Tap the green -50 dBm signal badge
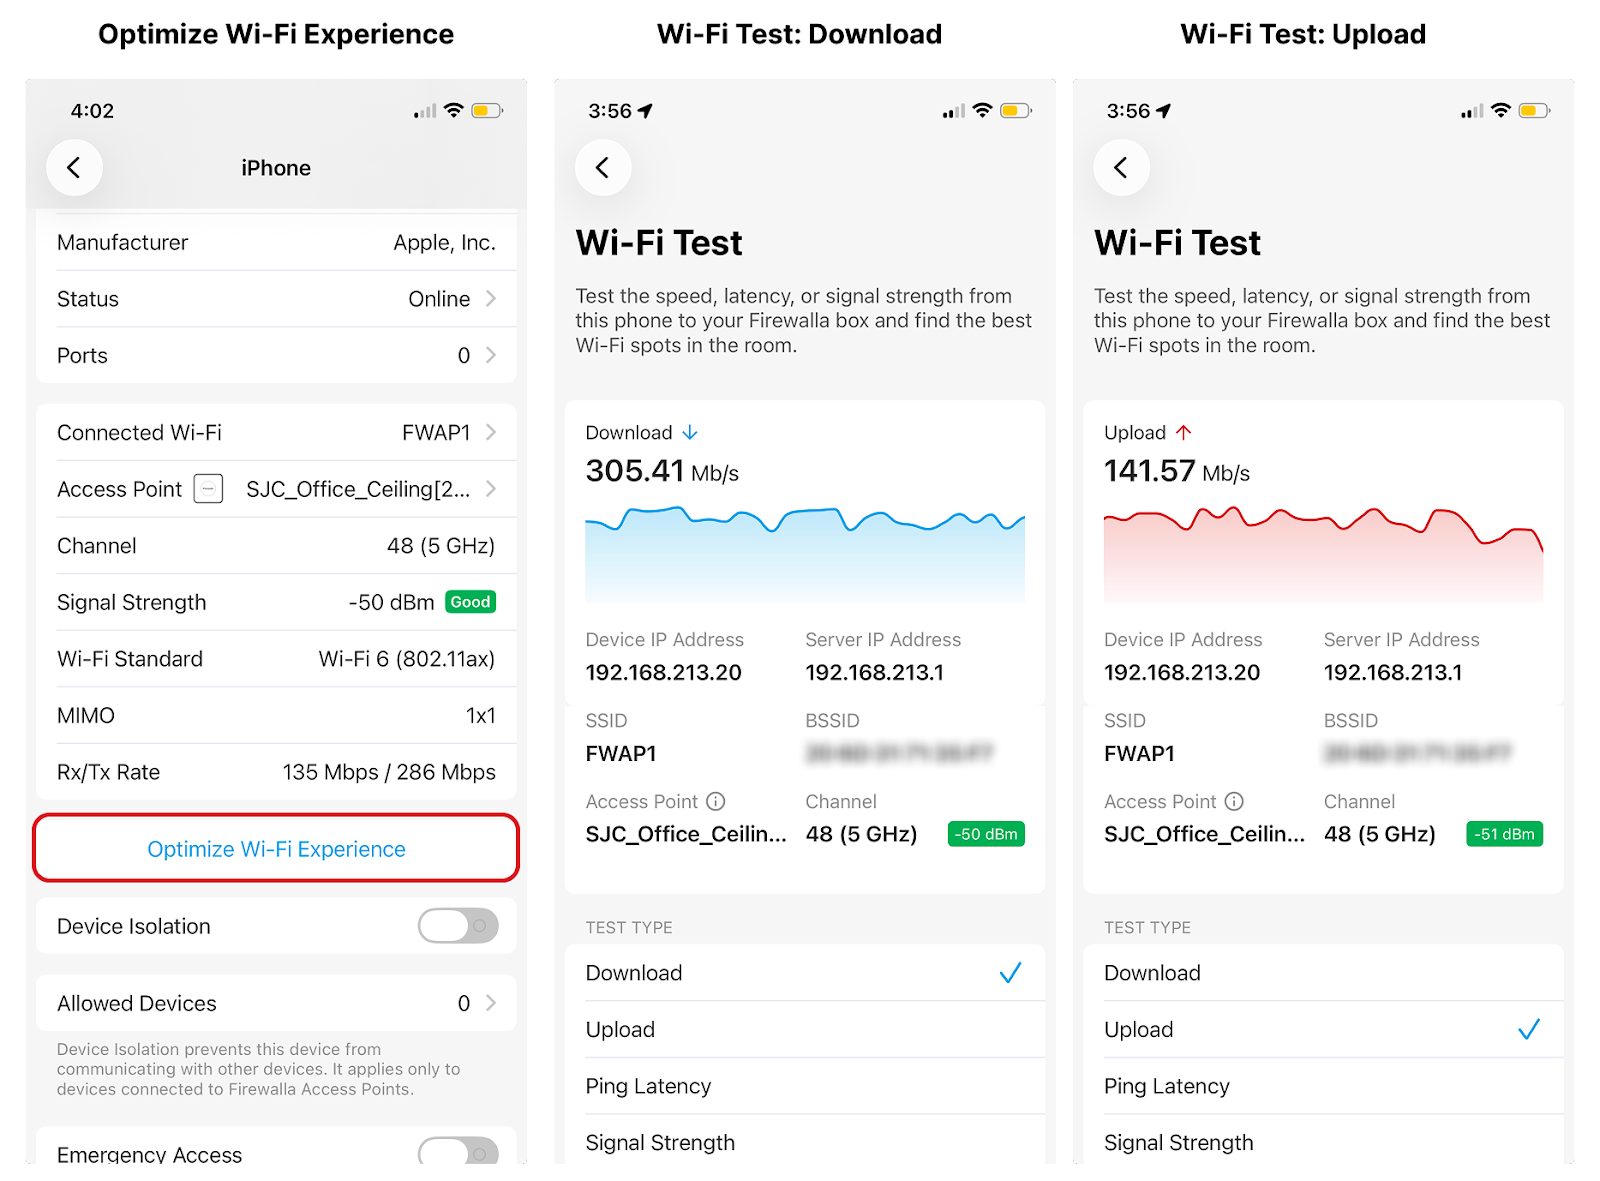 [985, 834]
